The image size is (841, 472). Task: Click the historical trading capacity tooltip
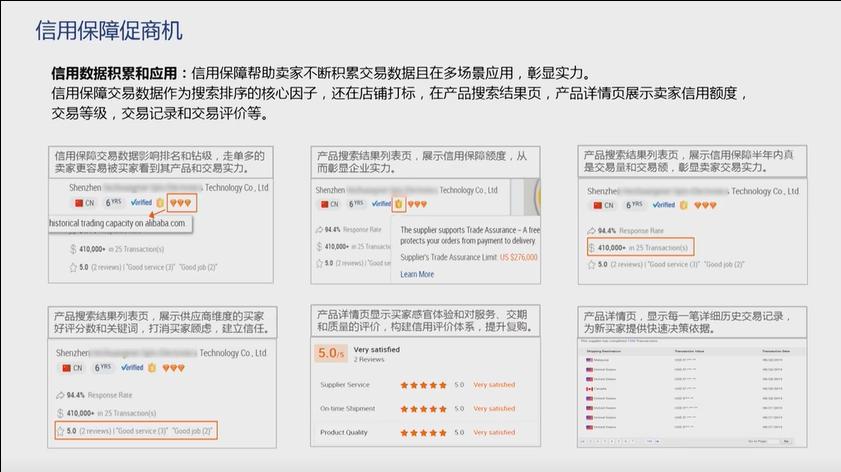click(x=119, y=223)
